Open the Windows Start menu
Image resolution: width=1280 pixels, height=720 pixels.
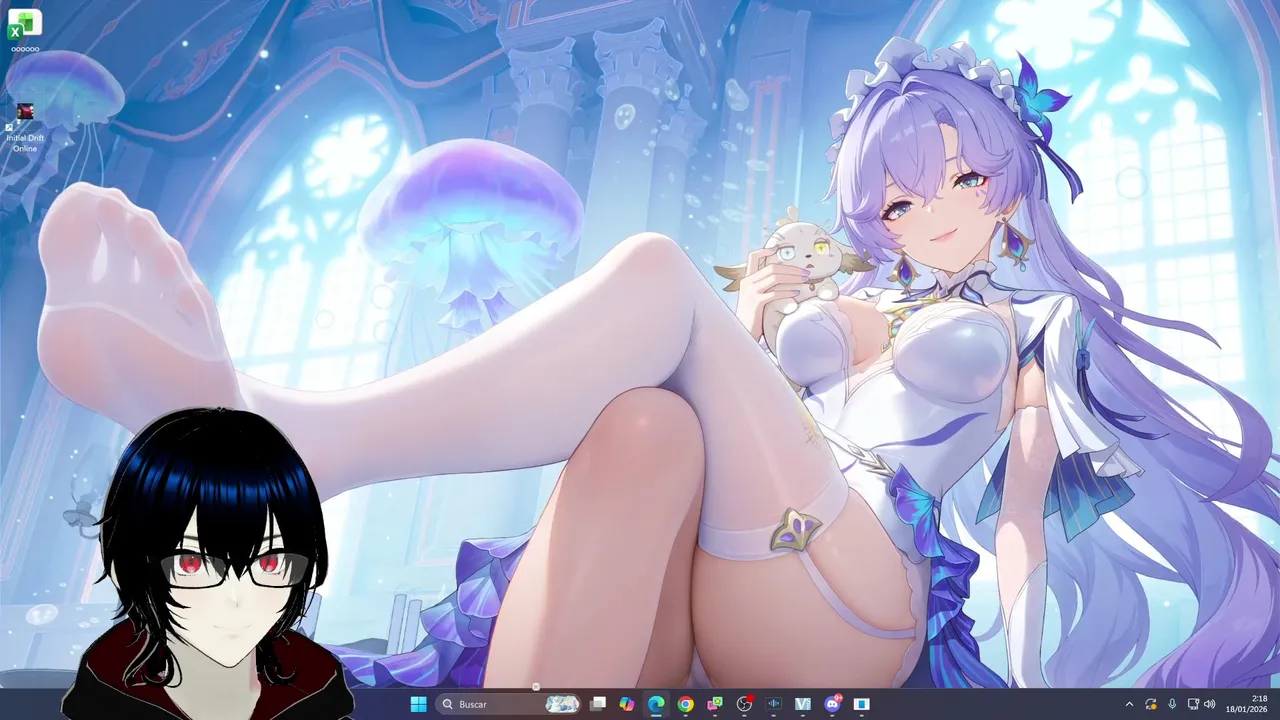418,704
